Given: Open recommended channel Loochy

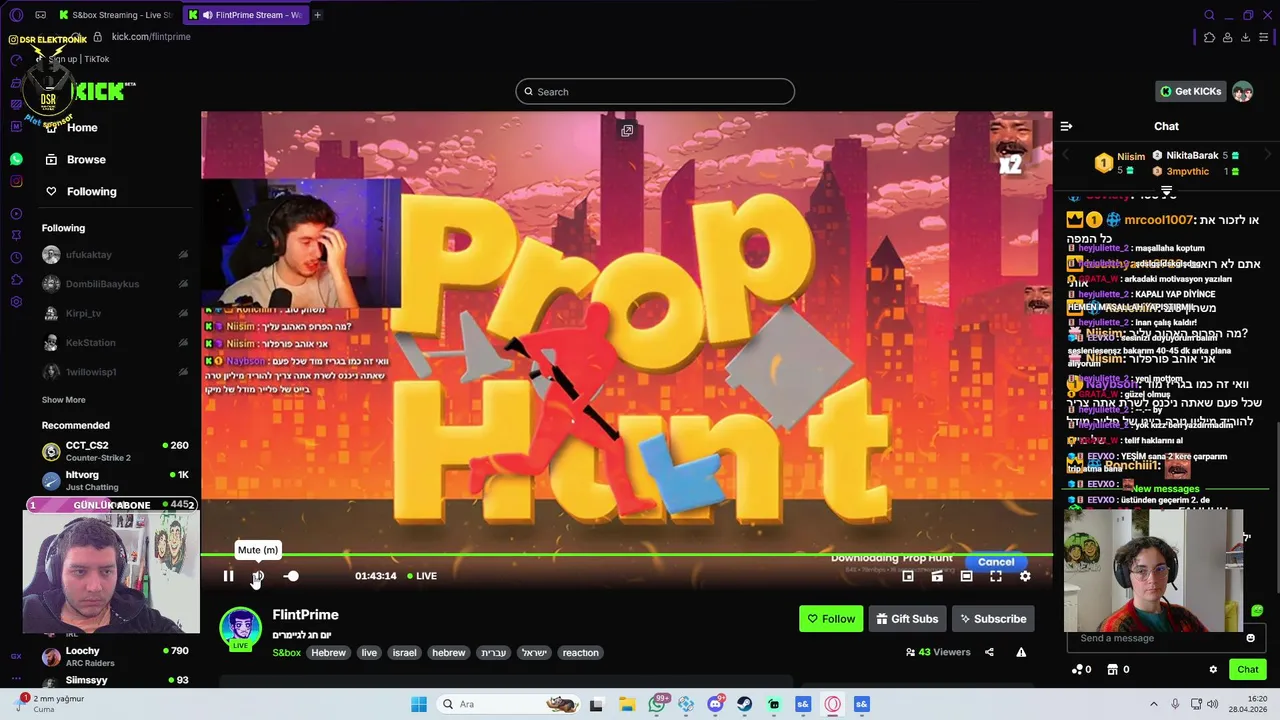Looking at the screenshot, I should pyautogui.click(x=115, y=656).
